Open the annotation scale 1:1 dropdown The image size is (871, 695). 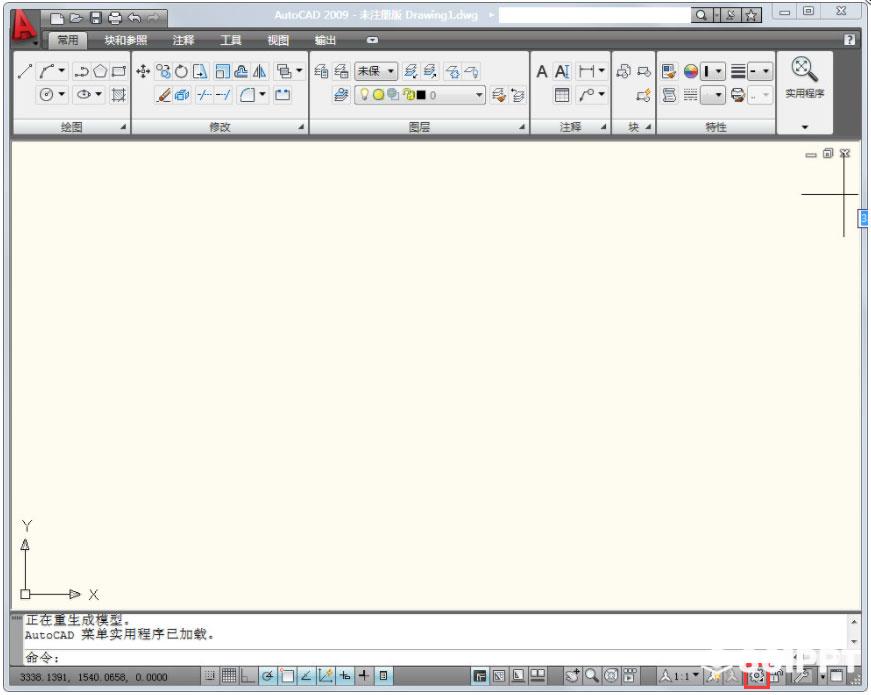(695, 676)
